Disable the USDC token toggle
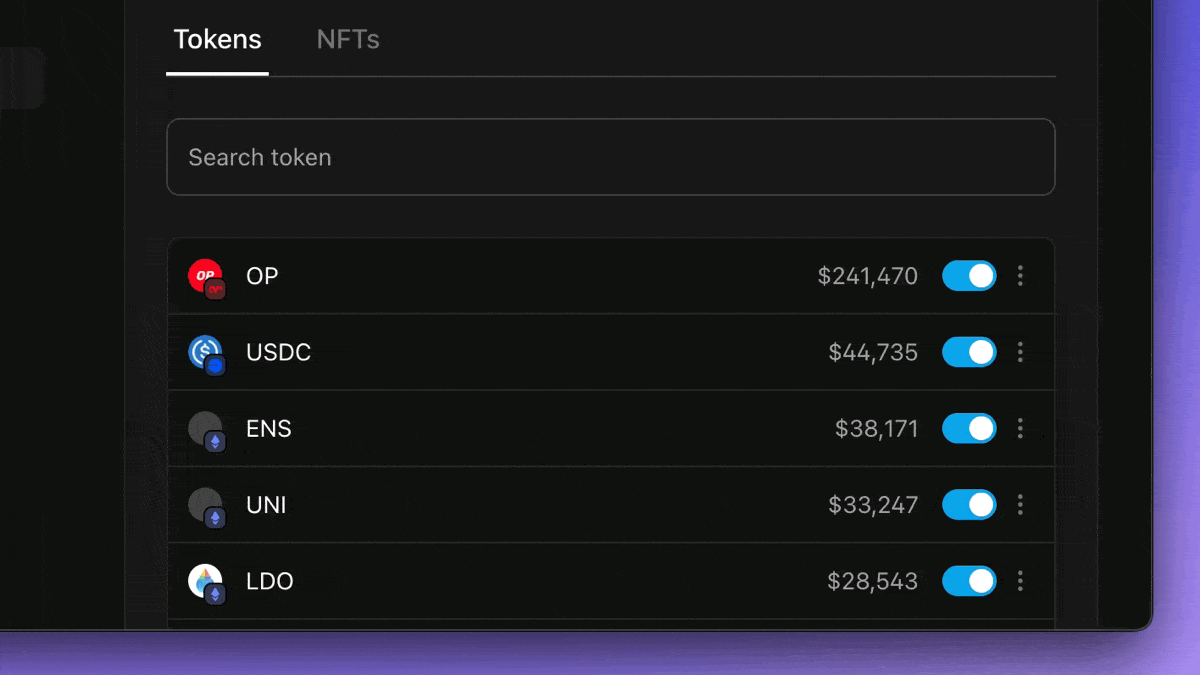This screenshot has width=1200, height=675. [969, 352]
